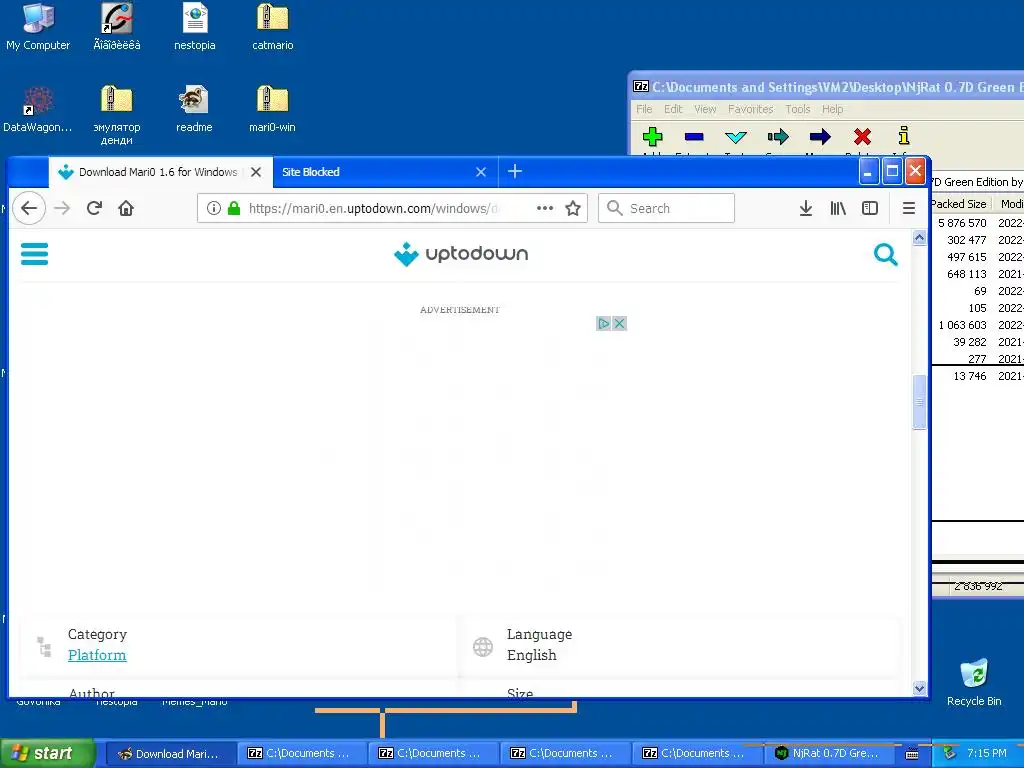Open the catmario archive icon
The height and width of the screenshot is (768, 1024).
point(272,27)
